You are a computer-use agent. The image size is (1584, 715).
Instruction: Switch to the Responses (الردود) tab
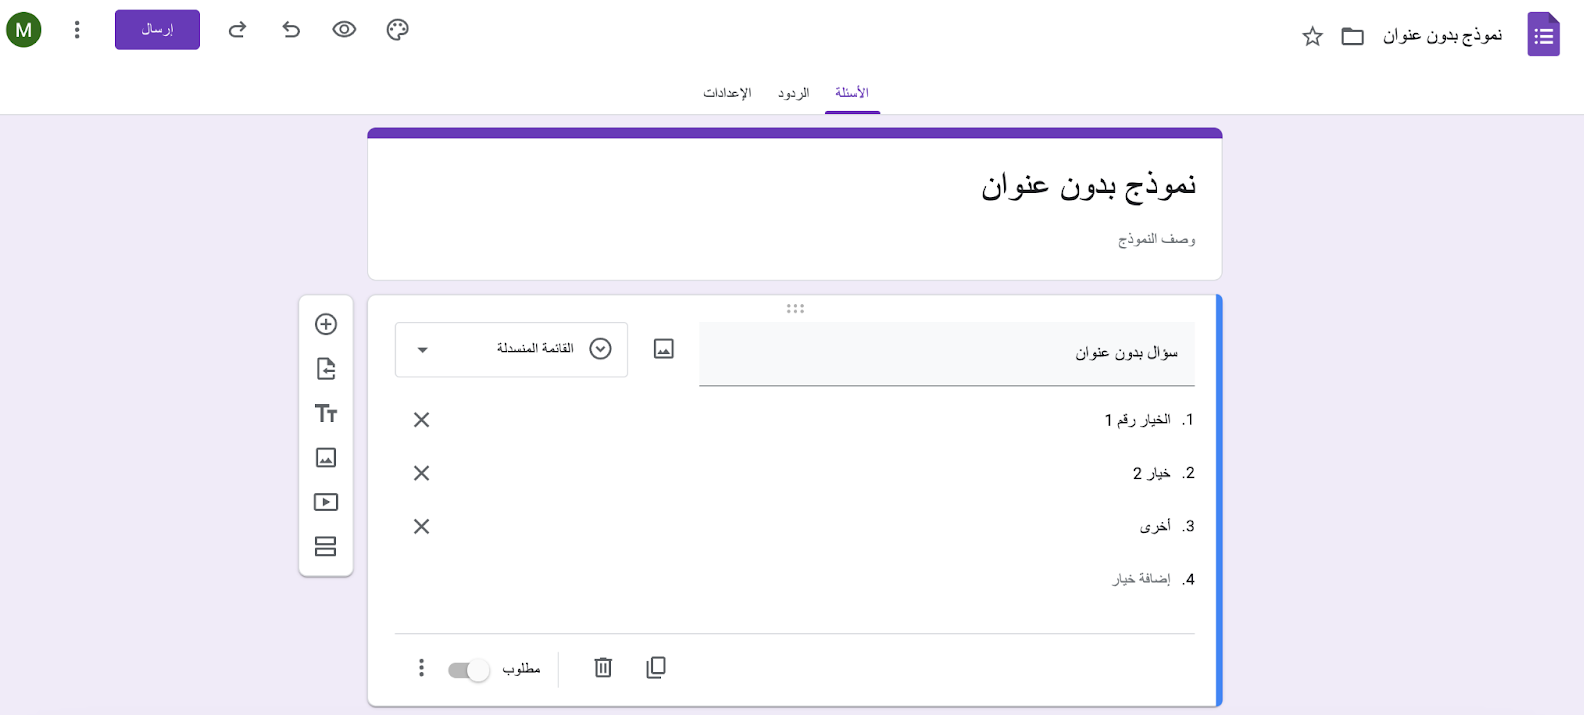tap(793, 93)
